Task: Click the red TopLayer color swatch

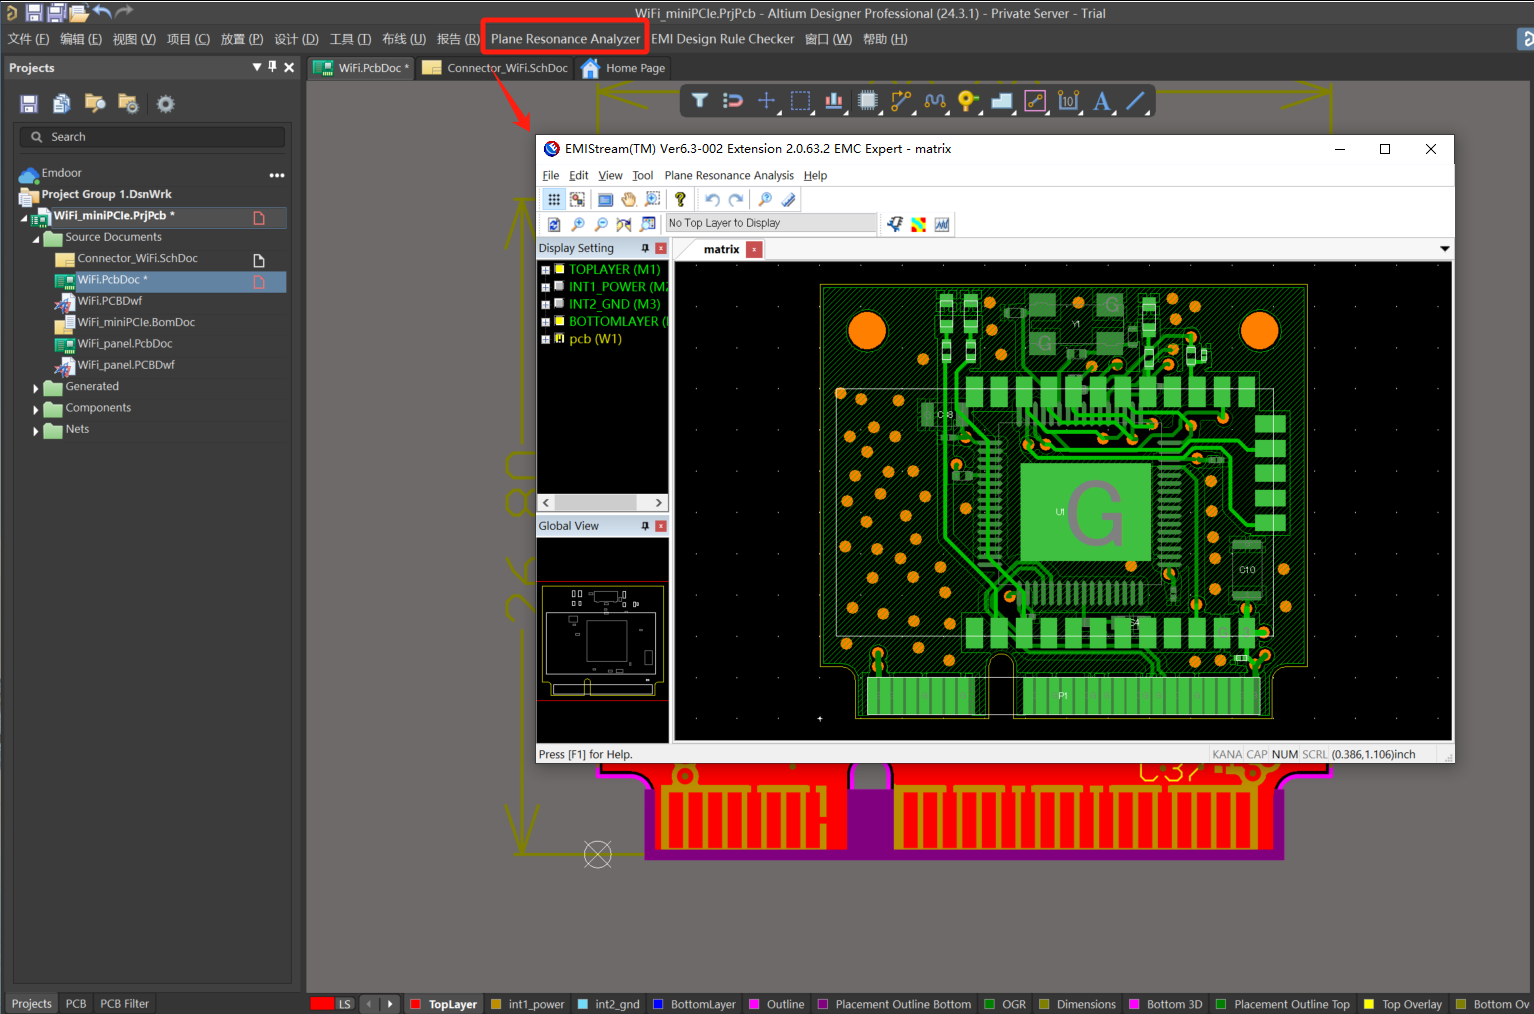Action: (414, 1004)
